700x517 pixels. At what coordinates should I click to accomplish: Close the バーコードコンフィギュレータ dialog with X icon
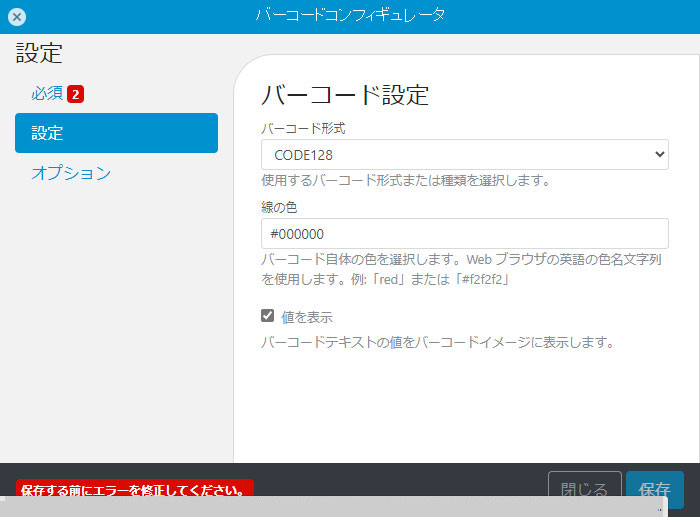(x=17, y=17)
